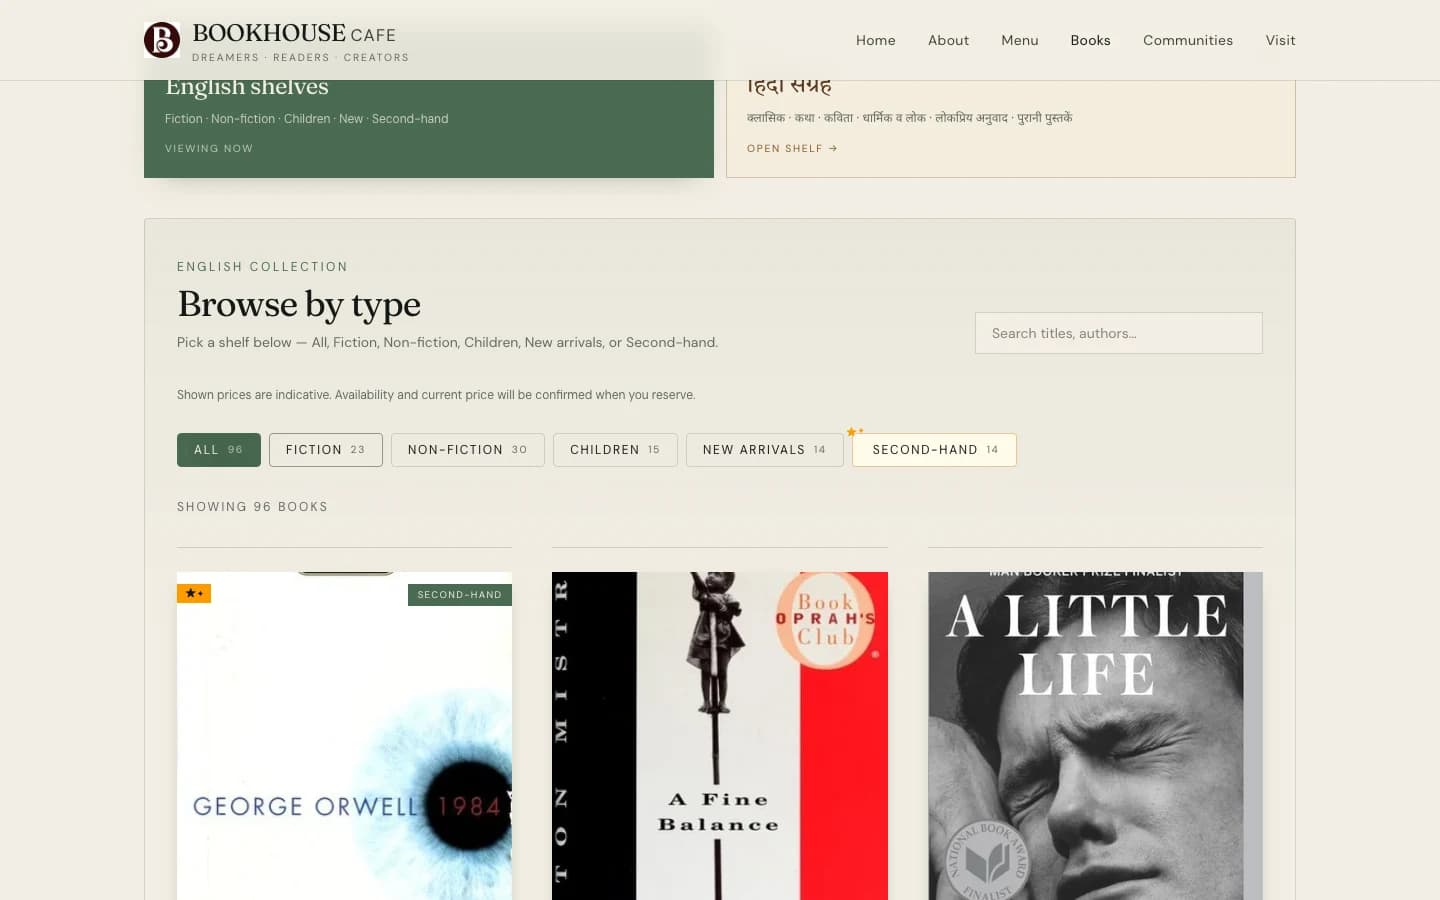Click the Shown prices are indicative note
The width and height of the screenshot is (1440, 900).
(x=436, y=395)
